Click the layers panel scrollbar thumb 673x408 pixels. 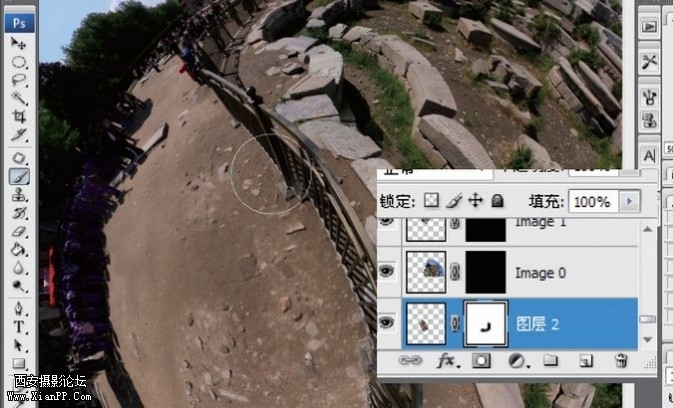[x=648, y=319]
